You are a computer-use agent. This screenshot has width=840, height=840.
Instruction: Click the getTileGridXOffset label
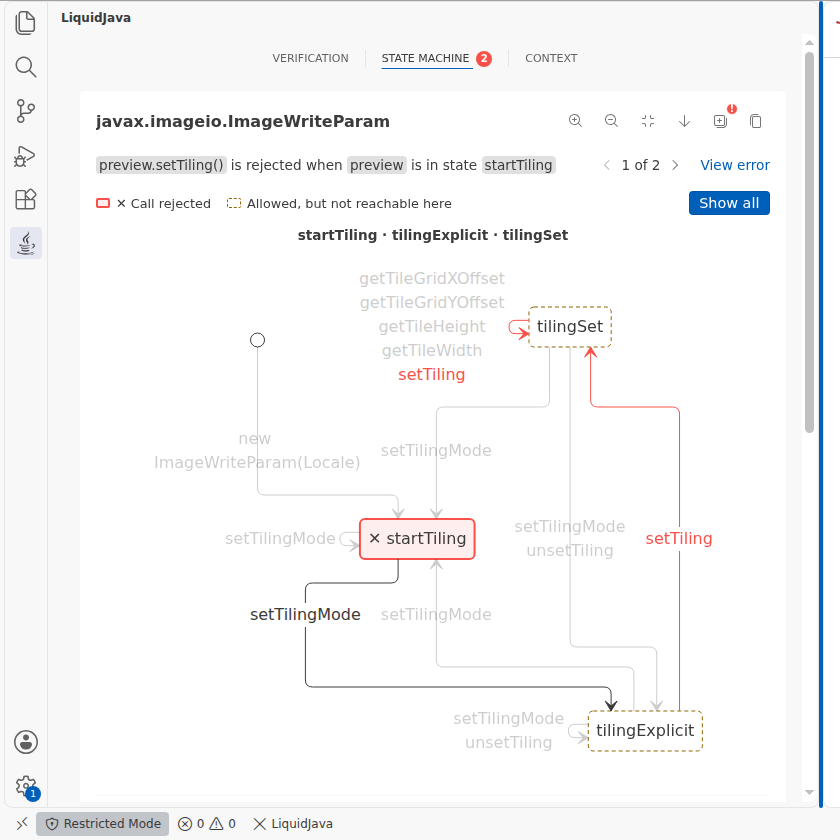[432, 279]
